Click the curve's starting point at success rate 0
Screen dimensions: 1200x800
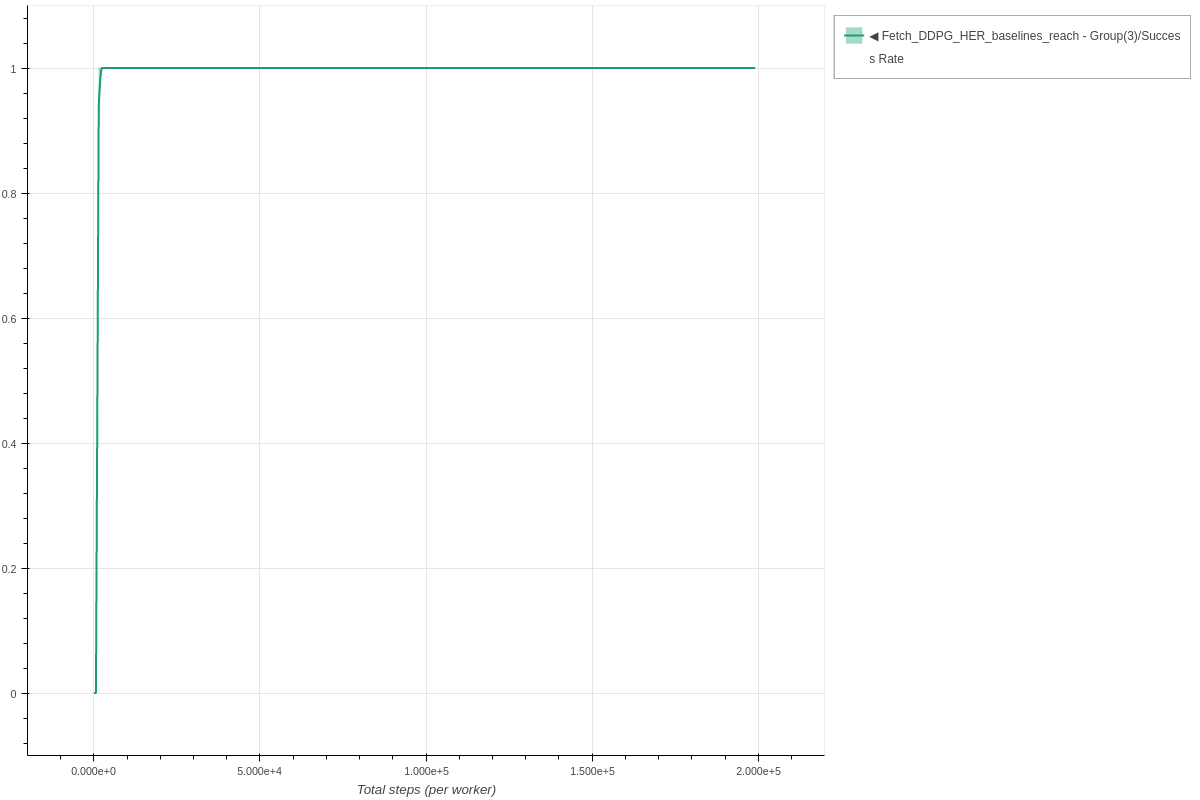pyautogui.click(x=95, y=692)
